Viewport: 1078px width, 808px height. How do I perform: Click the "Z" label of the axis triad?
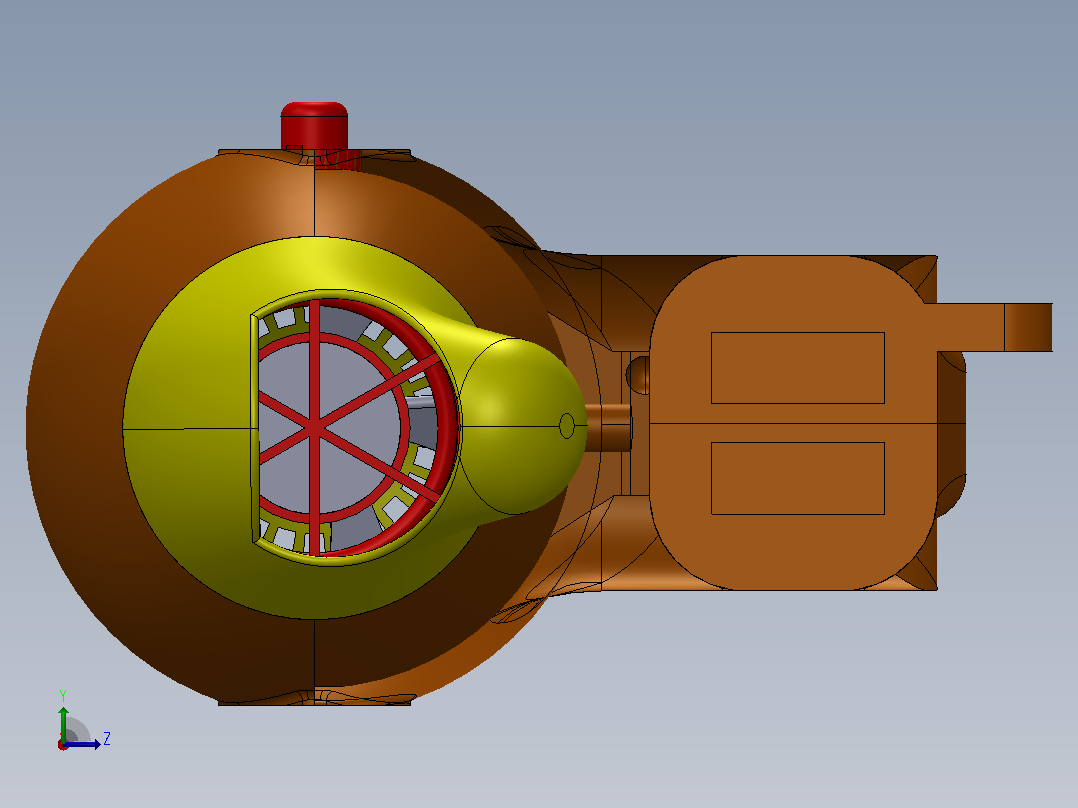coord(107,739)
